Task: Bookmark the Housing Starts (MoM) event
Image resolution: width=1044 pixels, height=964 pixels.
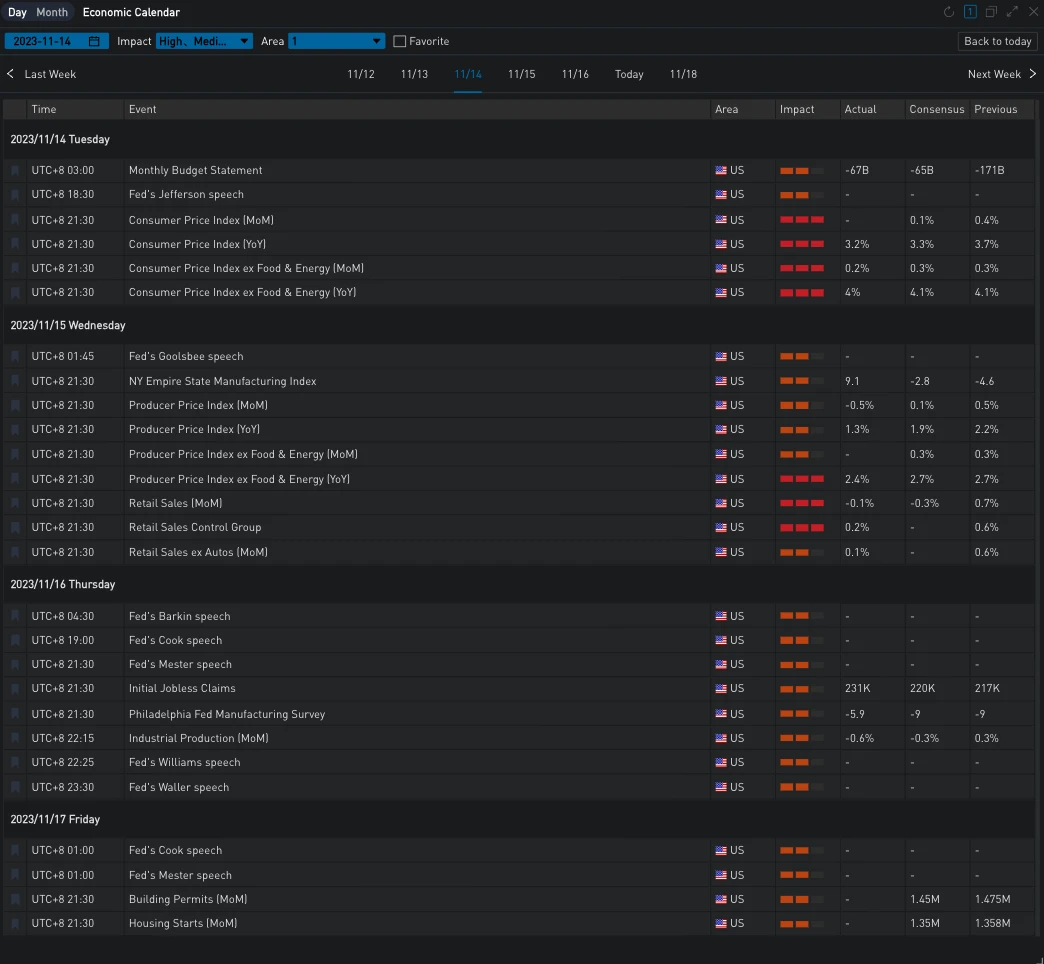Action: [x=15, y=924]
